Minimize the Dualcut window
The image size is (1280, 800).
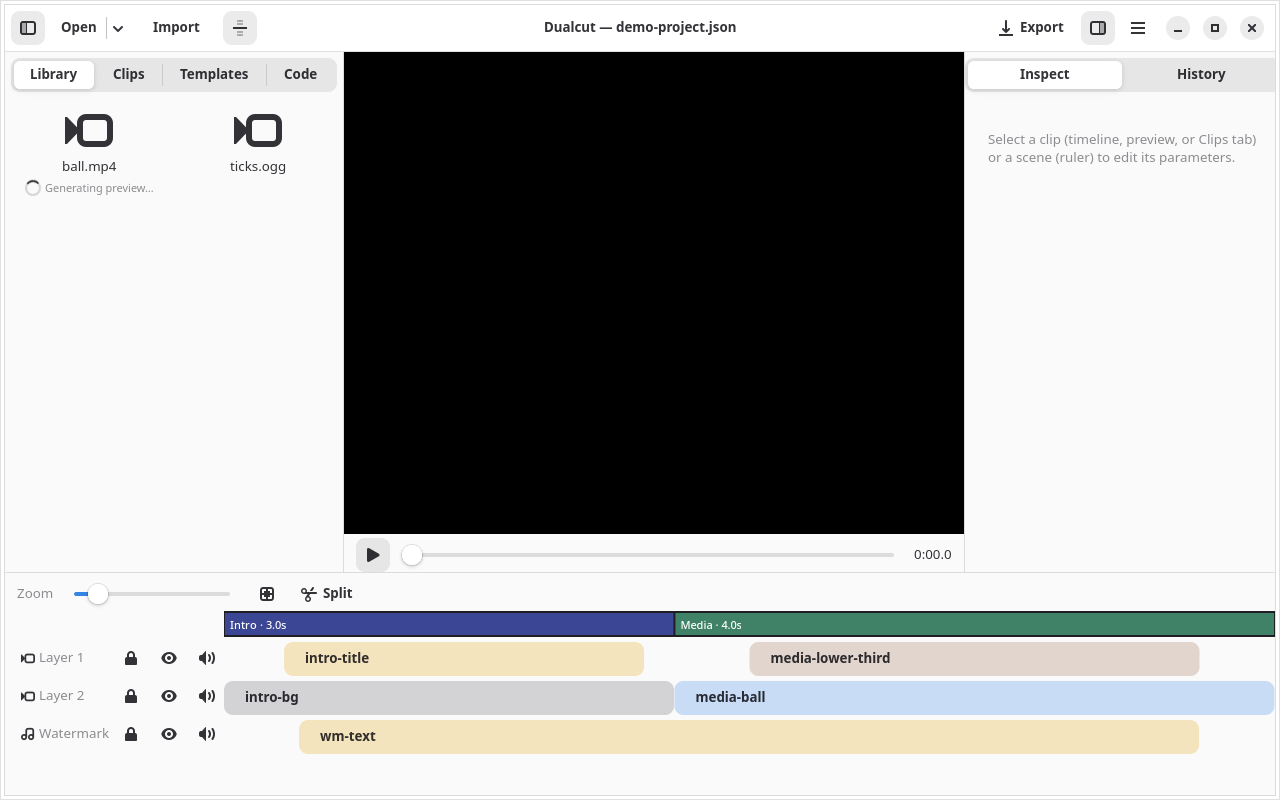click(1178, 28)
